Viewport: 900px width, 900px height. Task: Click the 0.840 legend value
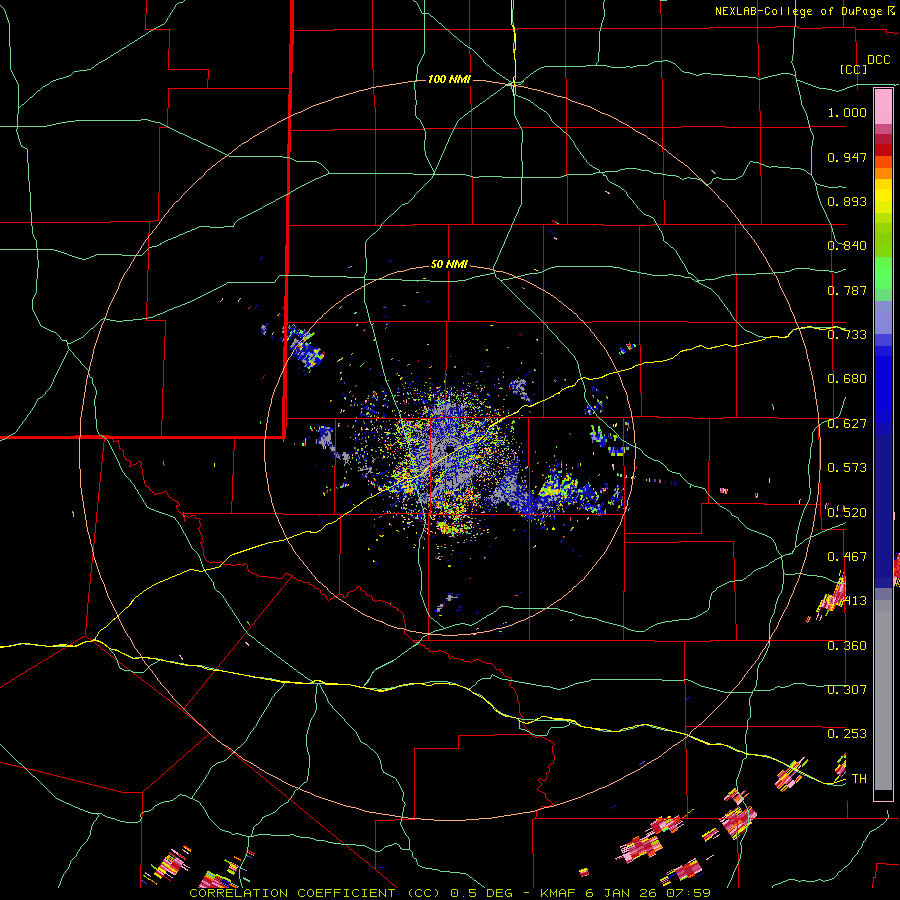point(847,246)
